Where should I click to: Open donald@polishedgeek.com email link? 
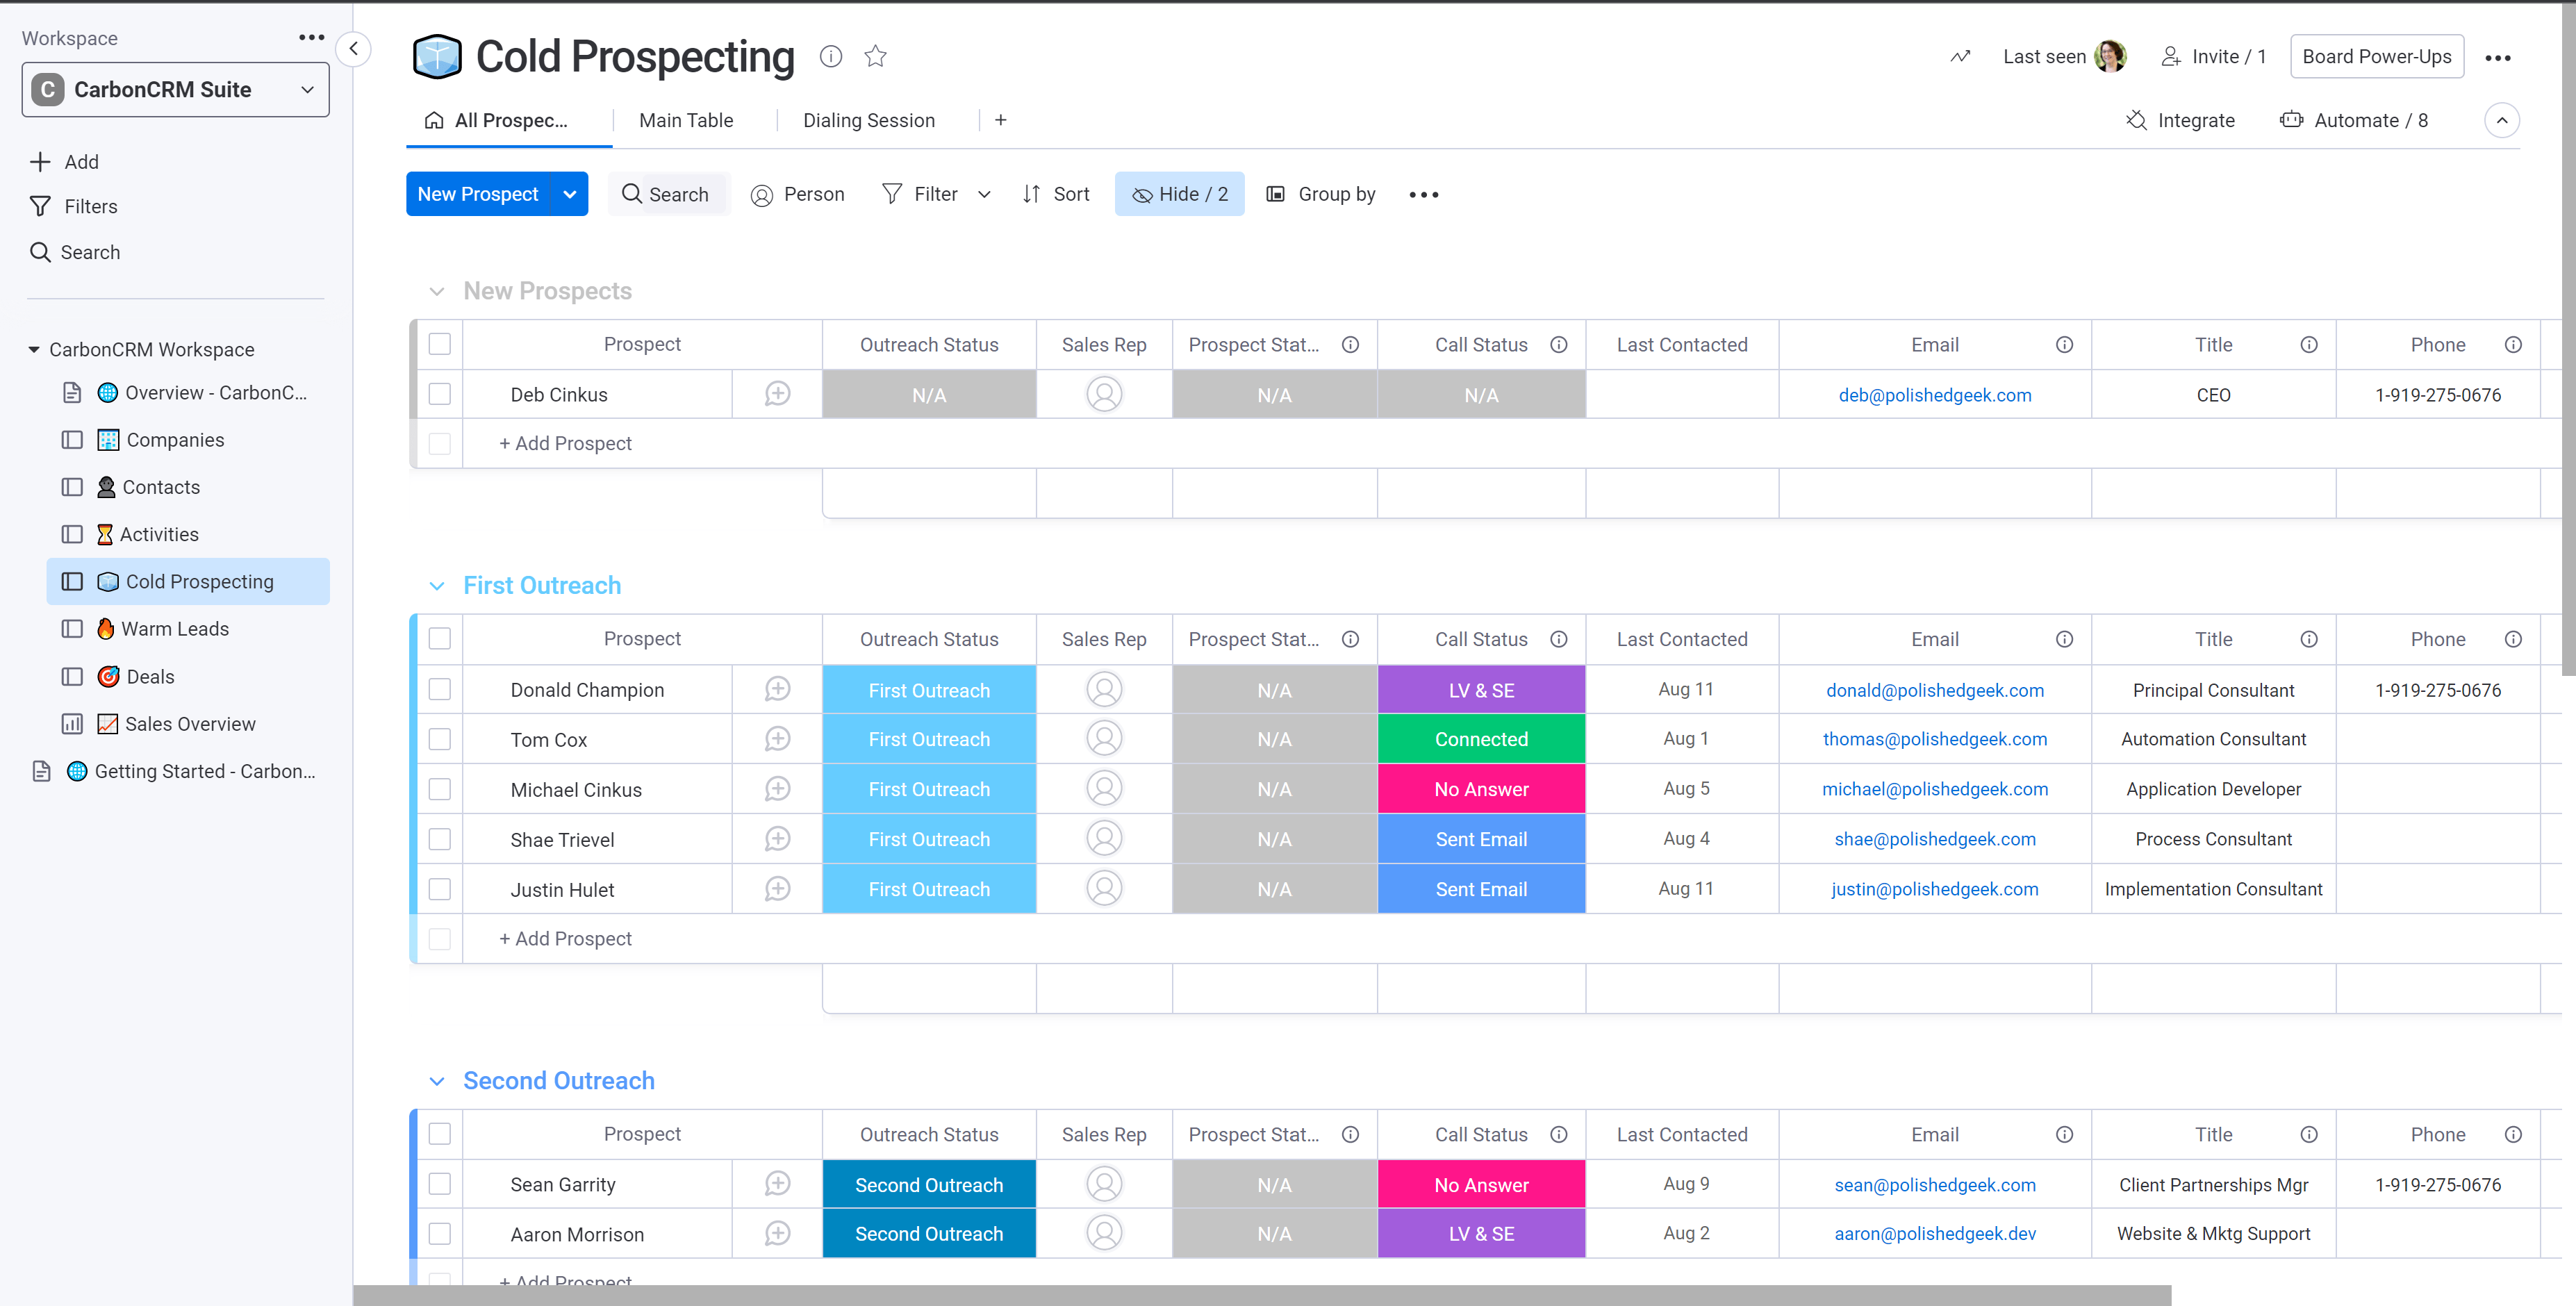[1934, 690]
